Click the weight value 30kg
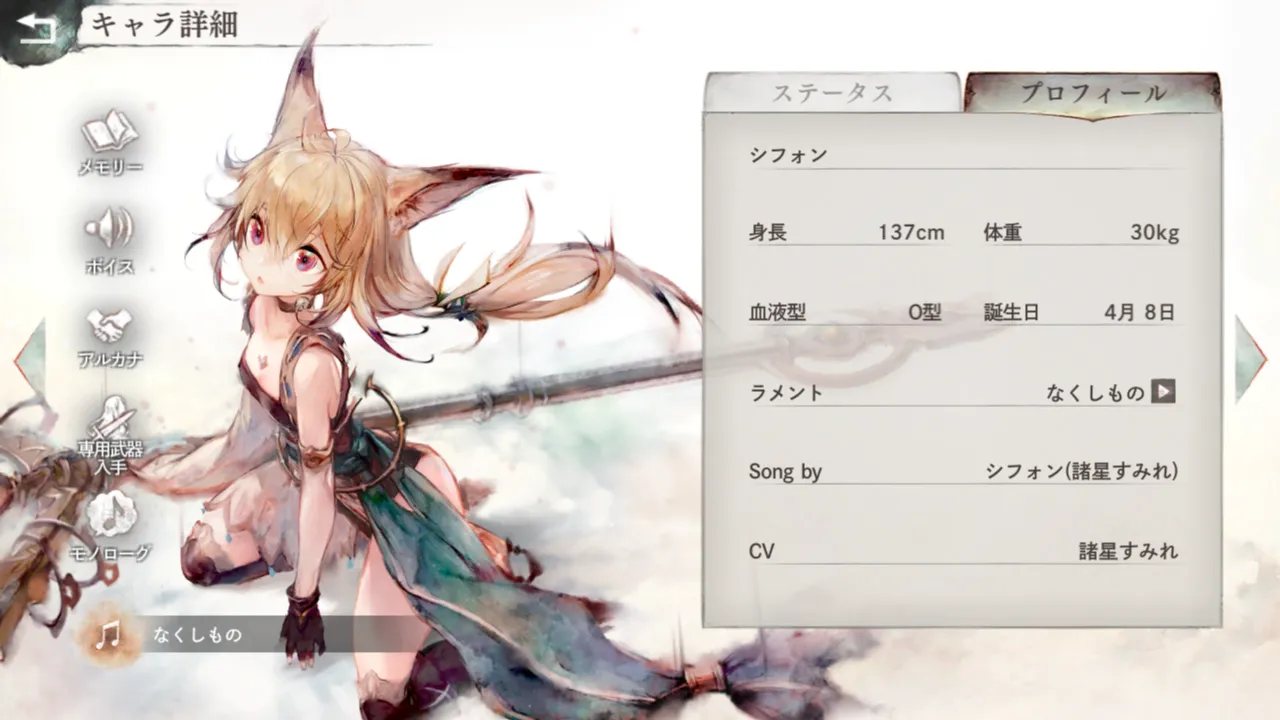The image size is (1280, 720). [x=1155, y=233]
